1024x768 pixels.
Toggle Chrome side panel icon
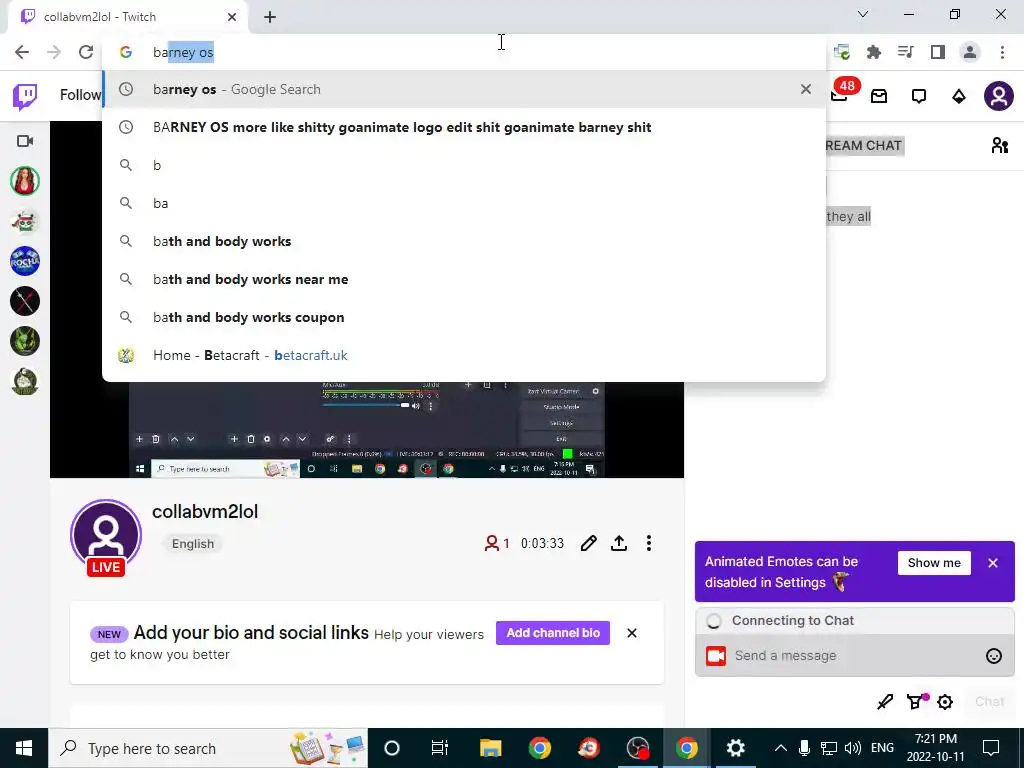pos(938,52)
